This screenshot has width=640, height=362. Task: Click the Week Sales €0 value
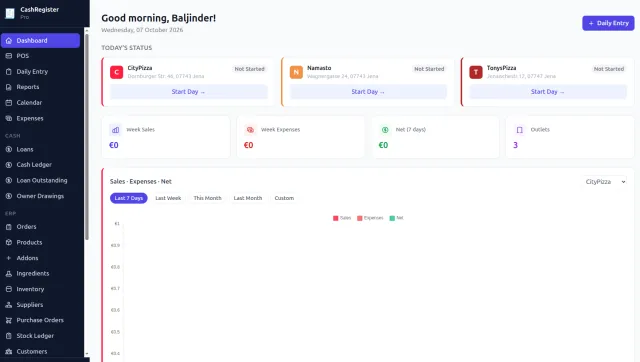(114, 145)
